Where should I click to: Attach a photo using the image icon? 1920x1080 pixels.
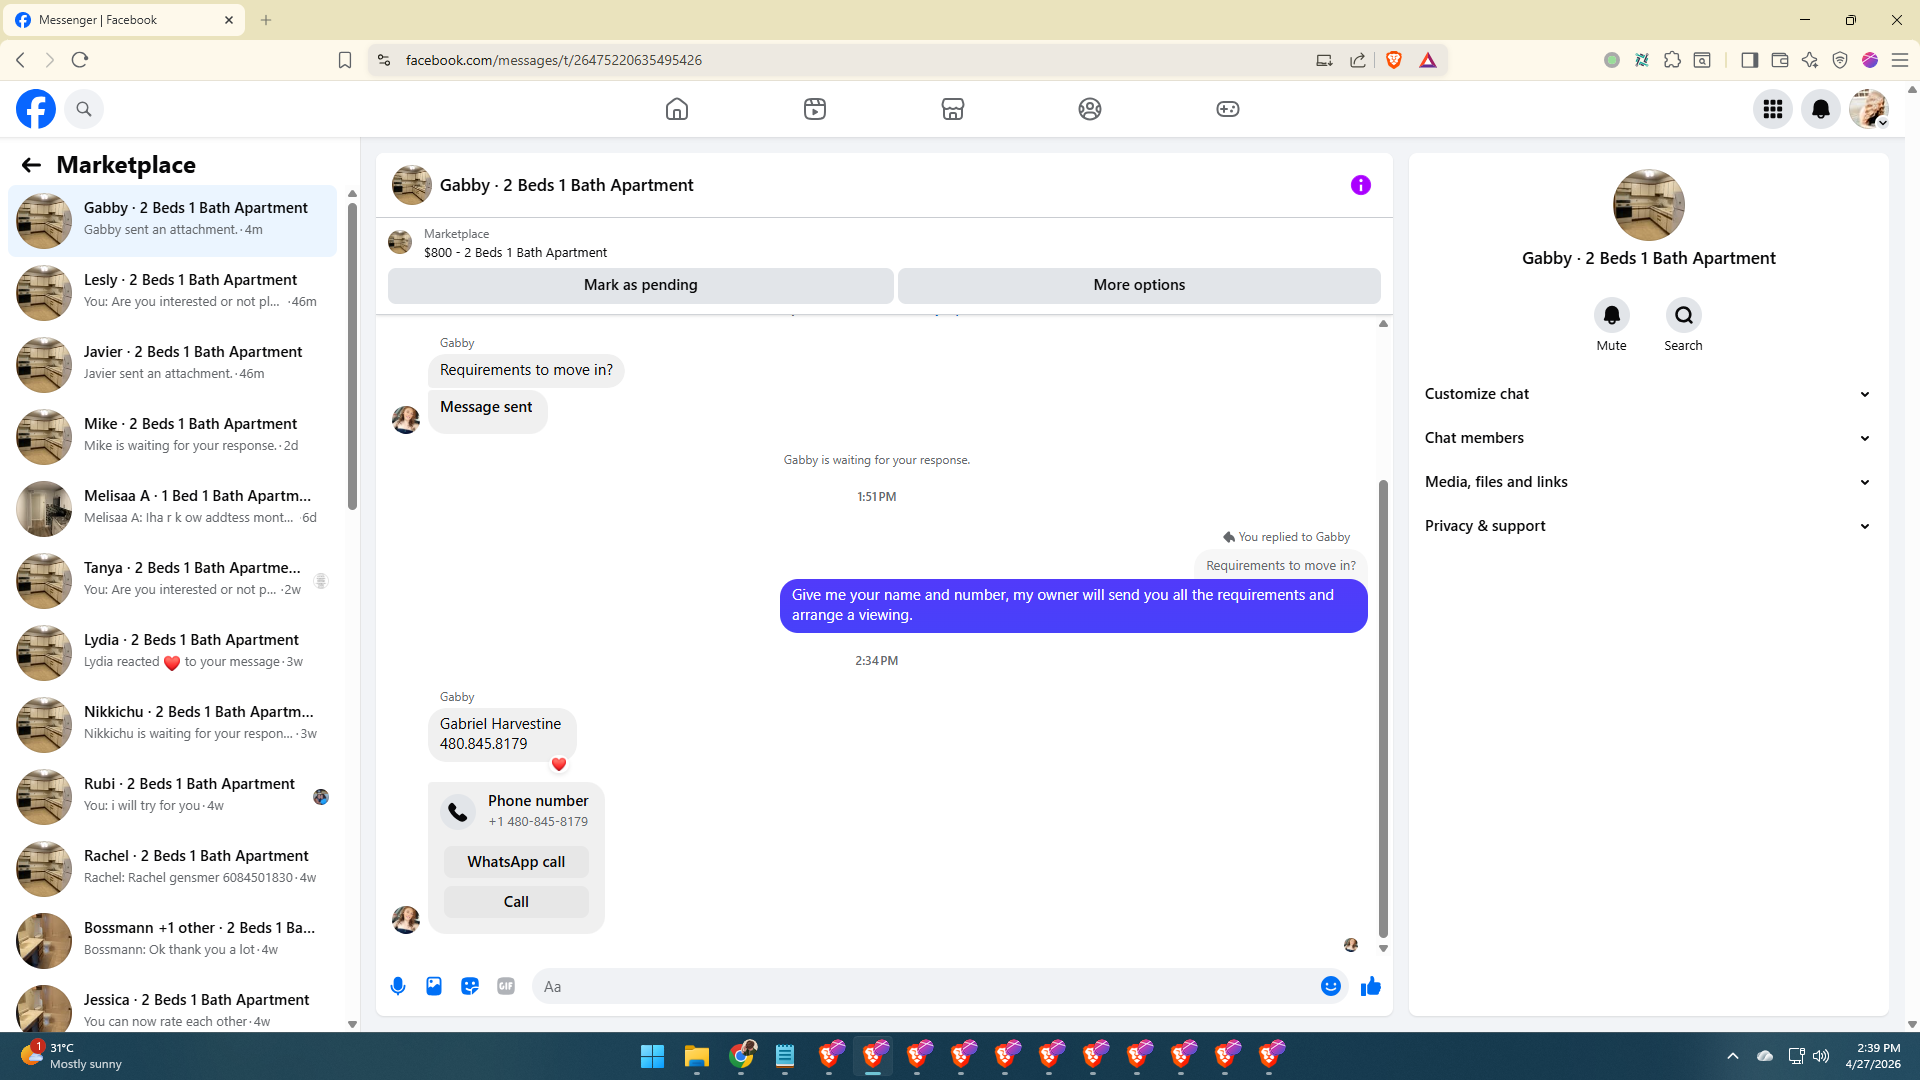click(x=434, y=986)
